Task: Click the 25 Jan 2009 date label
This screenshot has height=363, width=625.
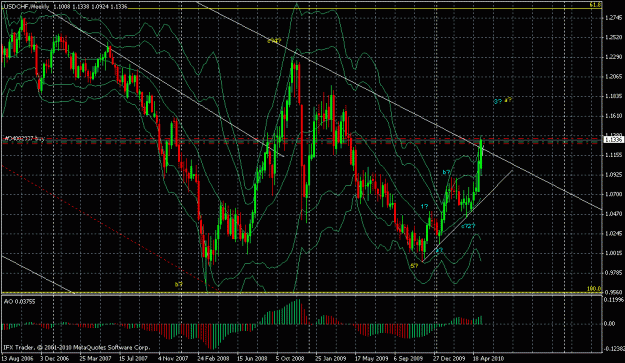Action: click(331, 358)
